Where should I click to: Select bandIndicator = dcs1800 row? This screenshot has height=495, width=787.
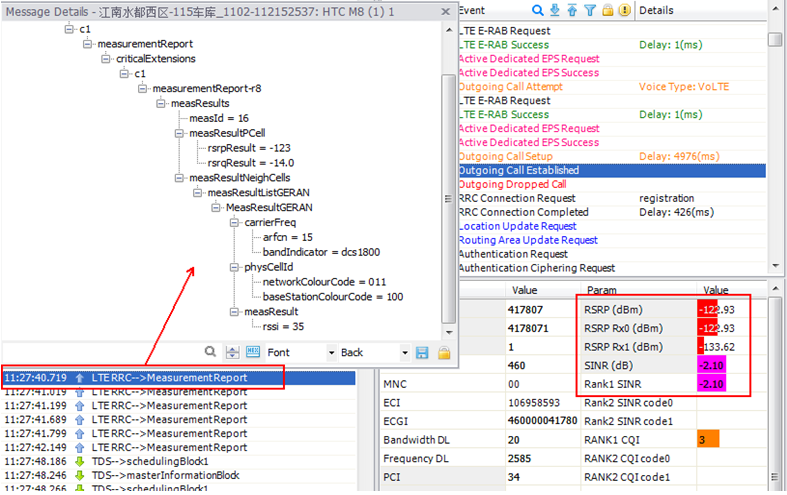tap(321, 252)
